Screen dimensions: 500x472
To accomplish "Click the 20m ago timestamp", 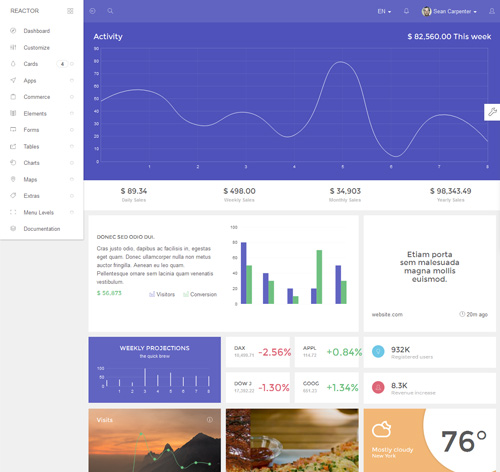I will pyautogui.click(x=473, y=314).
